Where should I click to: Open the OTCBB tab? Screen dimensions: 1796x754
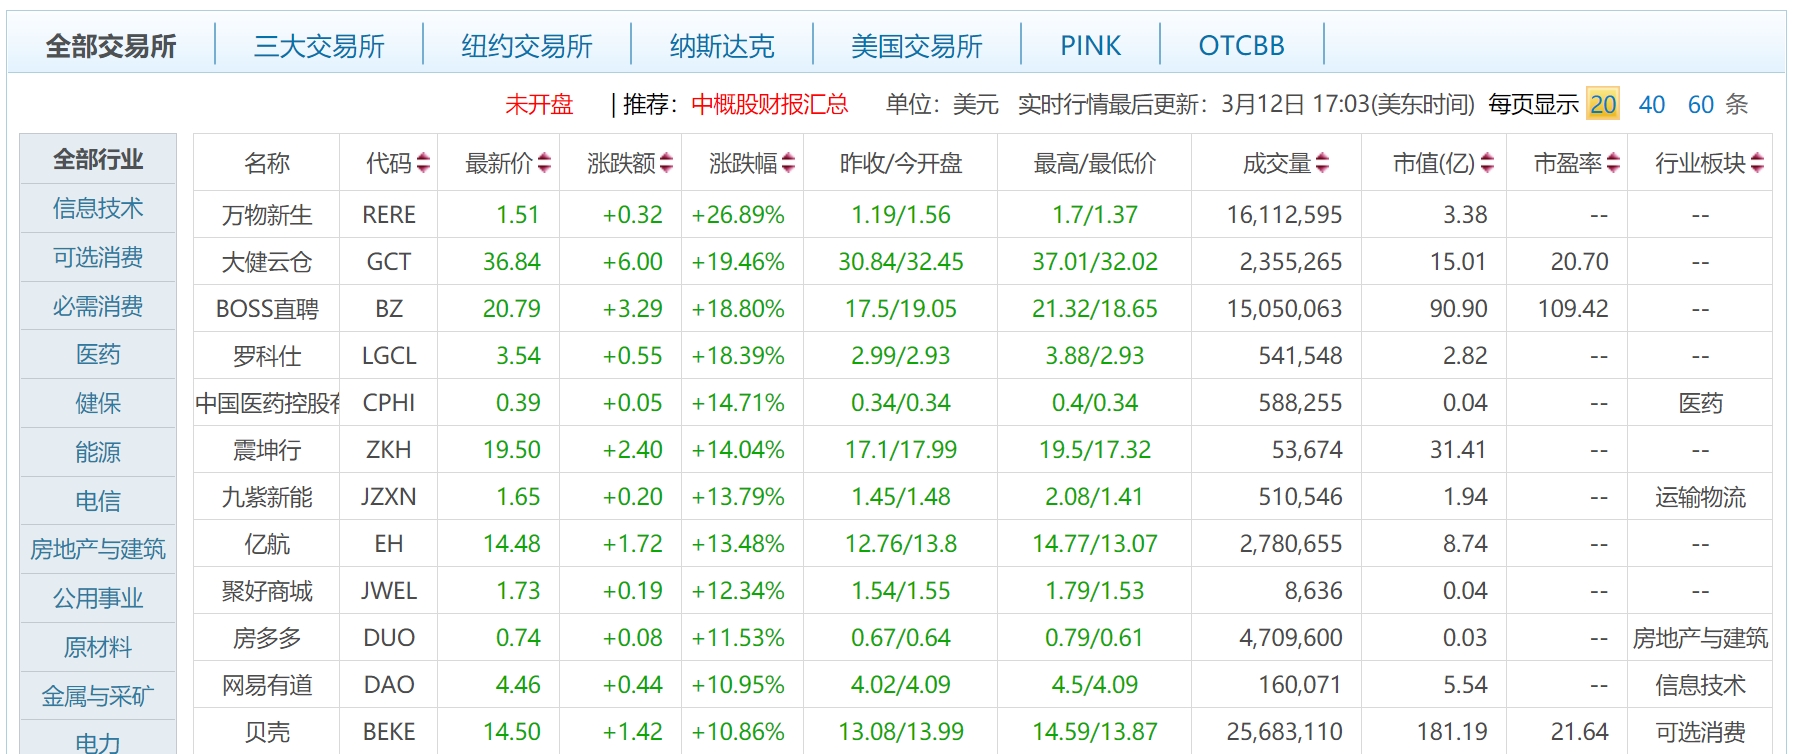pyautogui.click(x=1242, y=46)
